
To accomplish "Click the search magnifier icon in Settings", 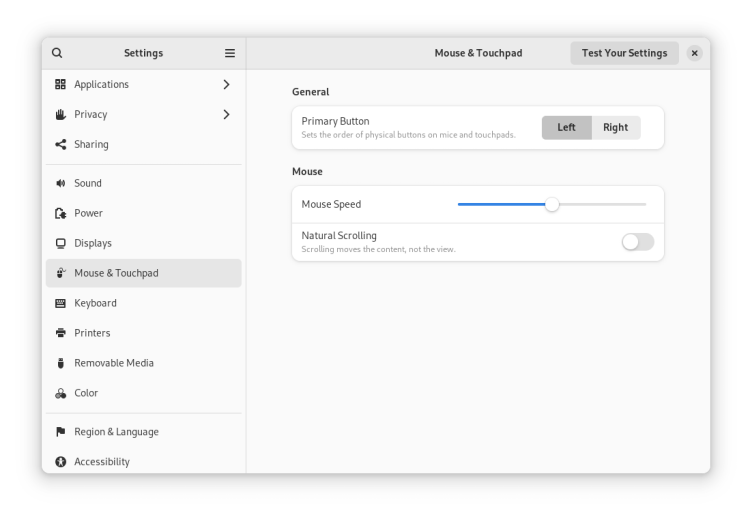I will pos(57,53).
